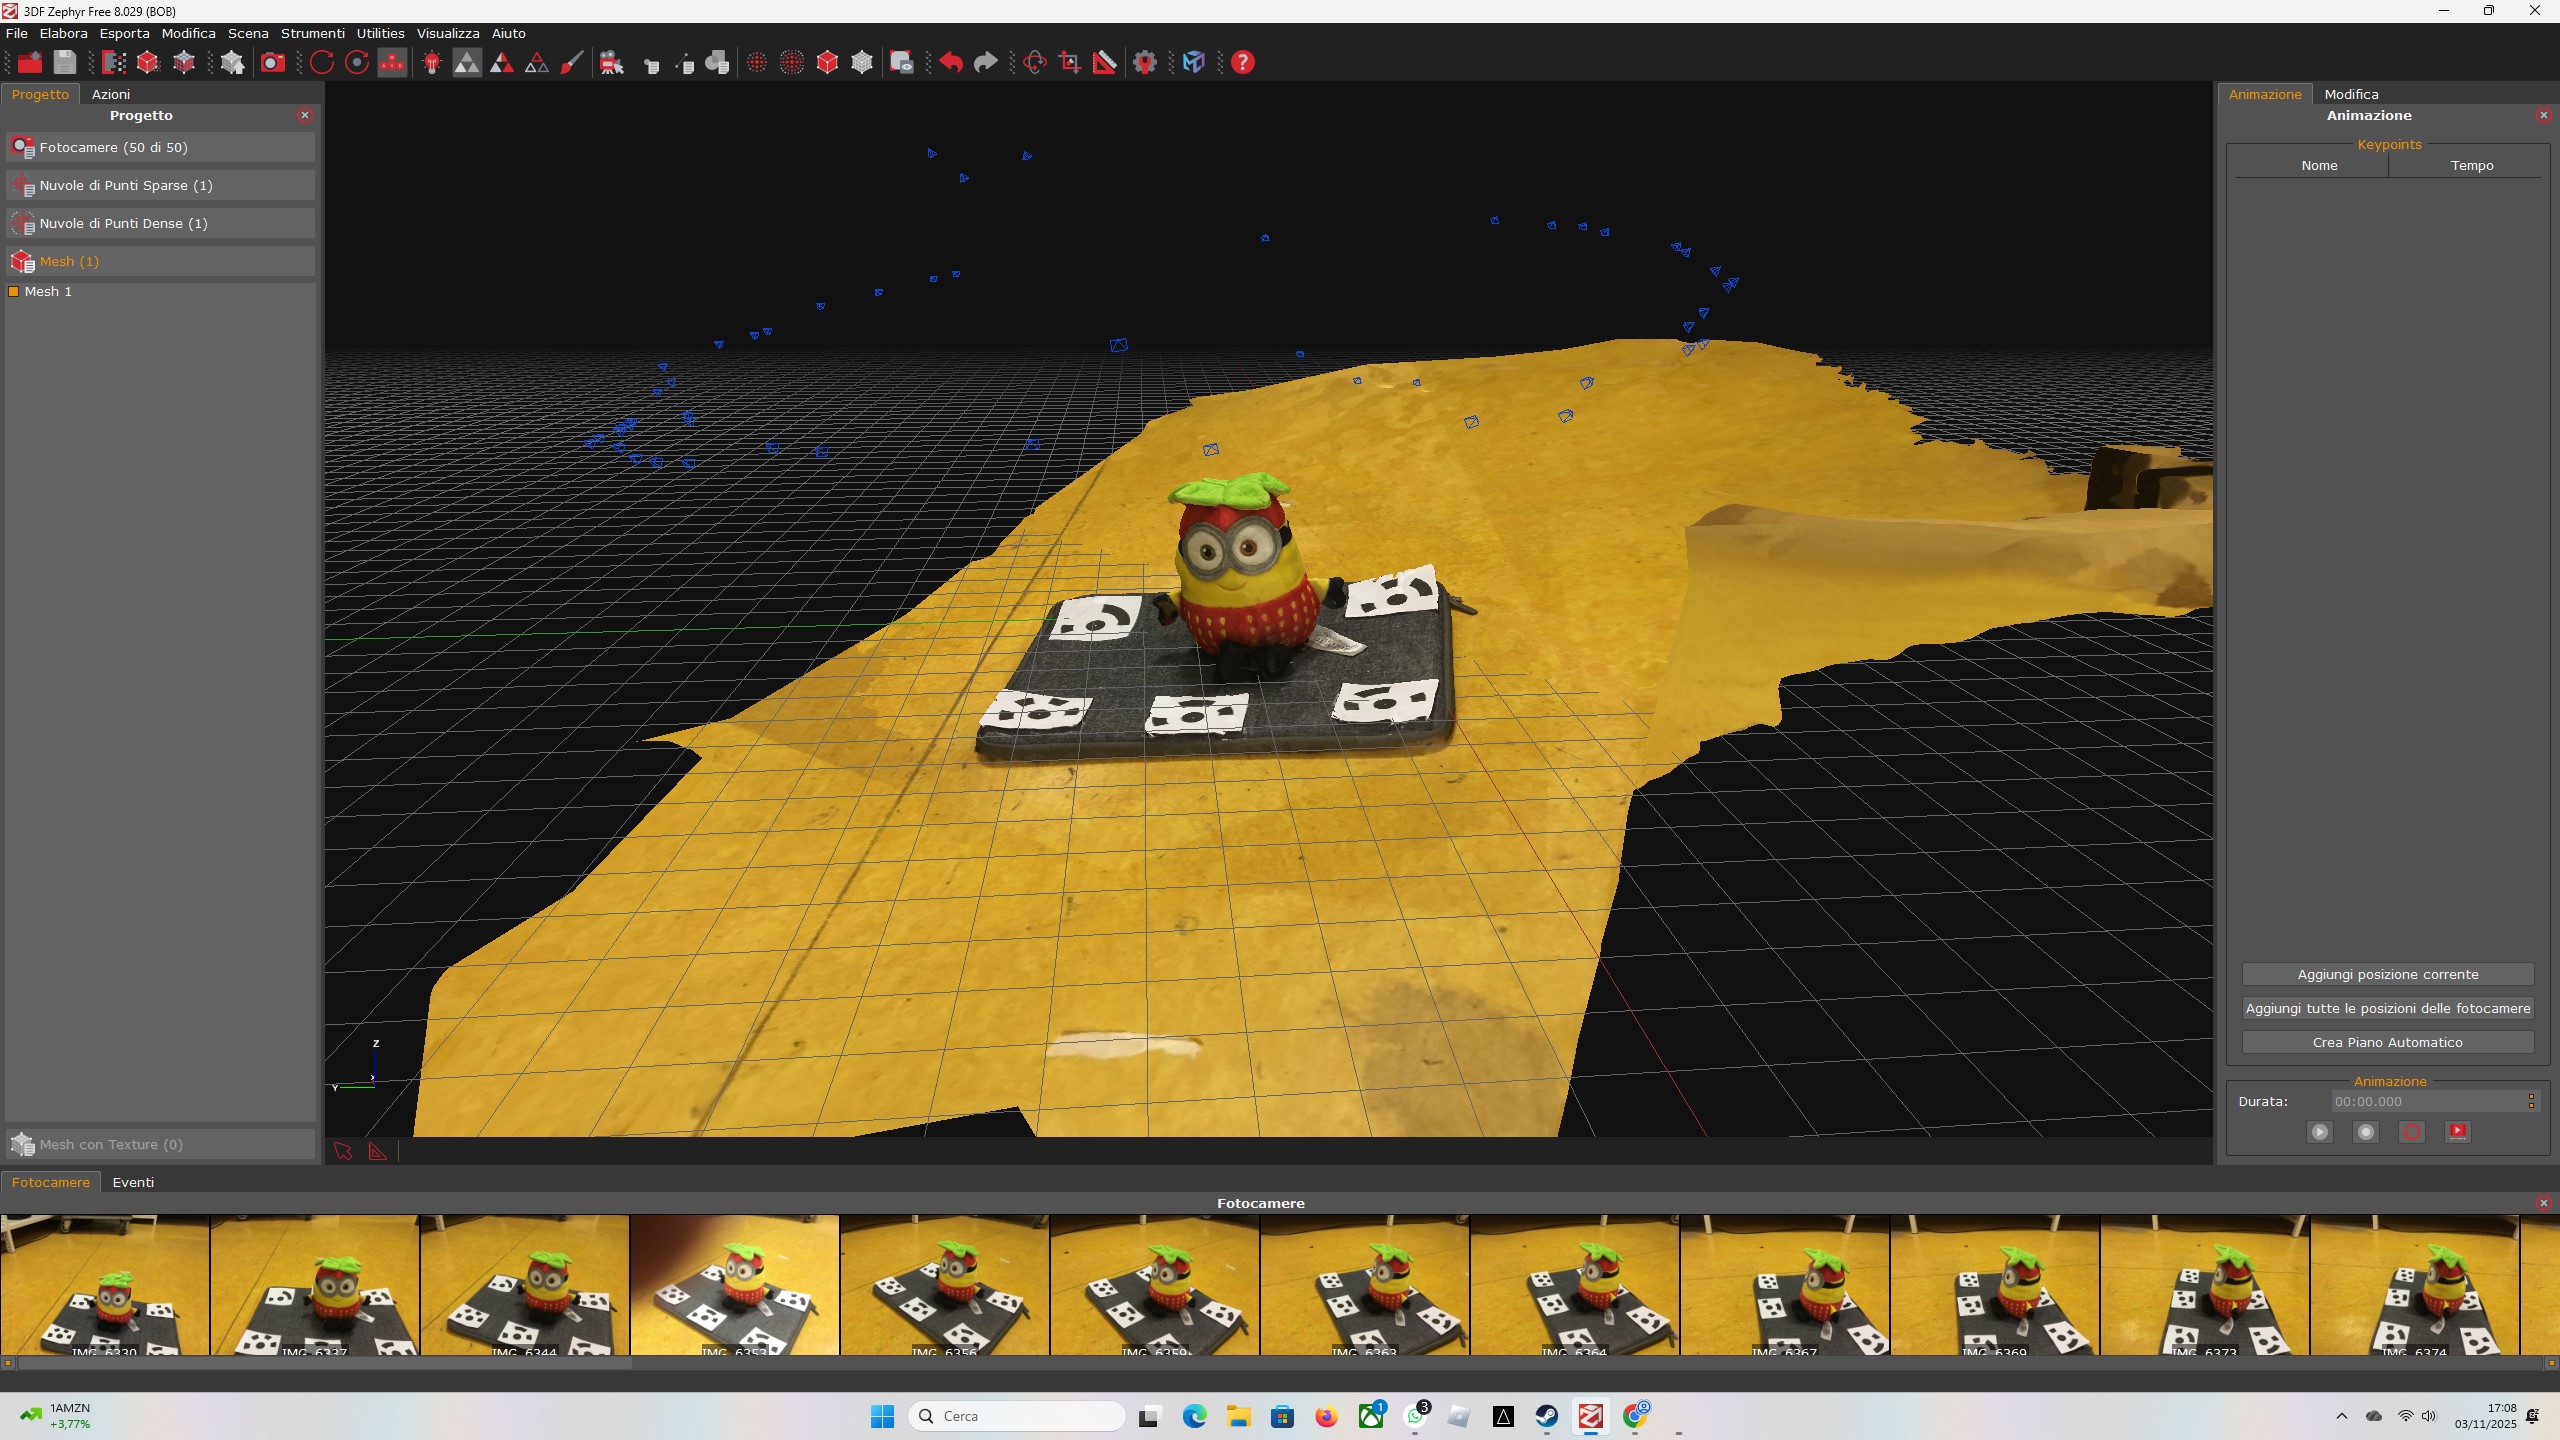Click the undo arrow icon
Screen dimensions: 2560x1440
(950, 62)
